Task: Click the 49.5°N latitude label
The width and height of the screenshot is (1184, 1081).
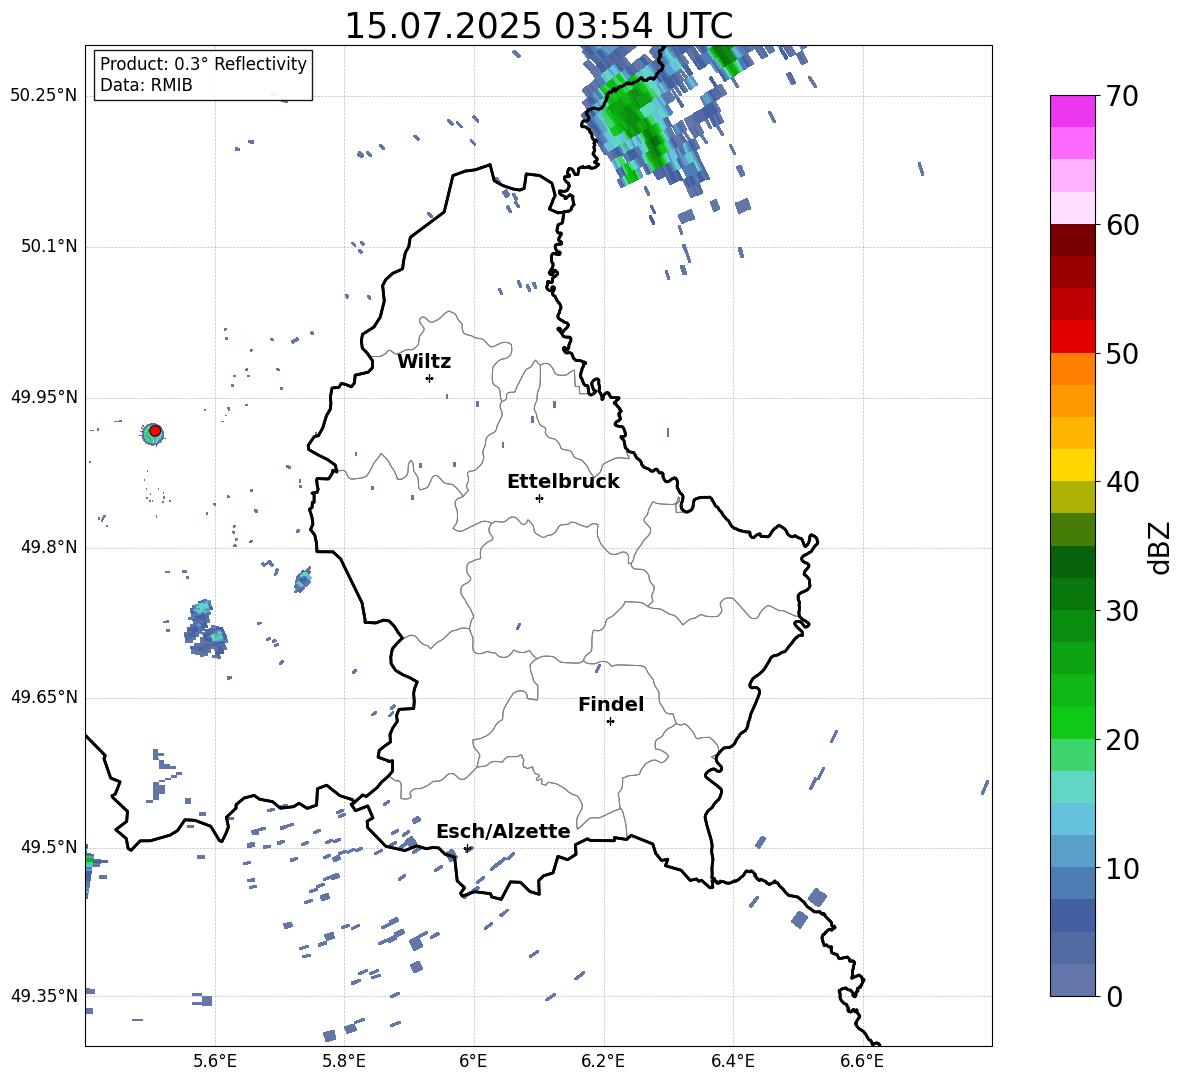Action: click(49, 847)
